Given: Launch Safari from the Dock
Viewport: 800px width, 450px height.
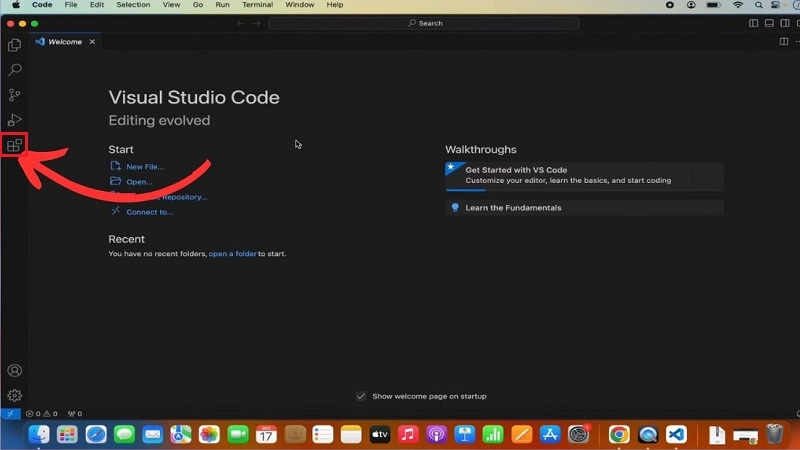Looking at the screenshot, I should [x=96, y=434].
